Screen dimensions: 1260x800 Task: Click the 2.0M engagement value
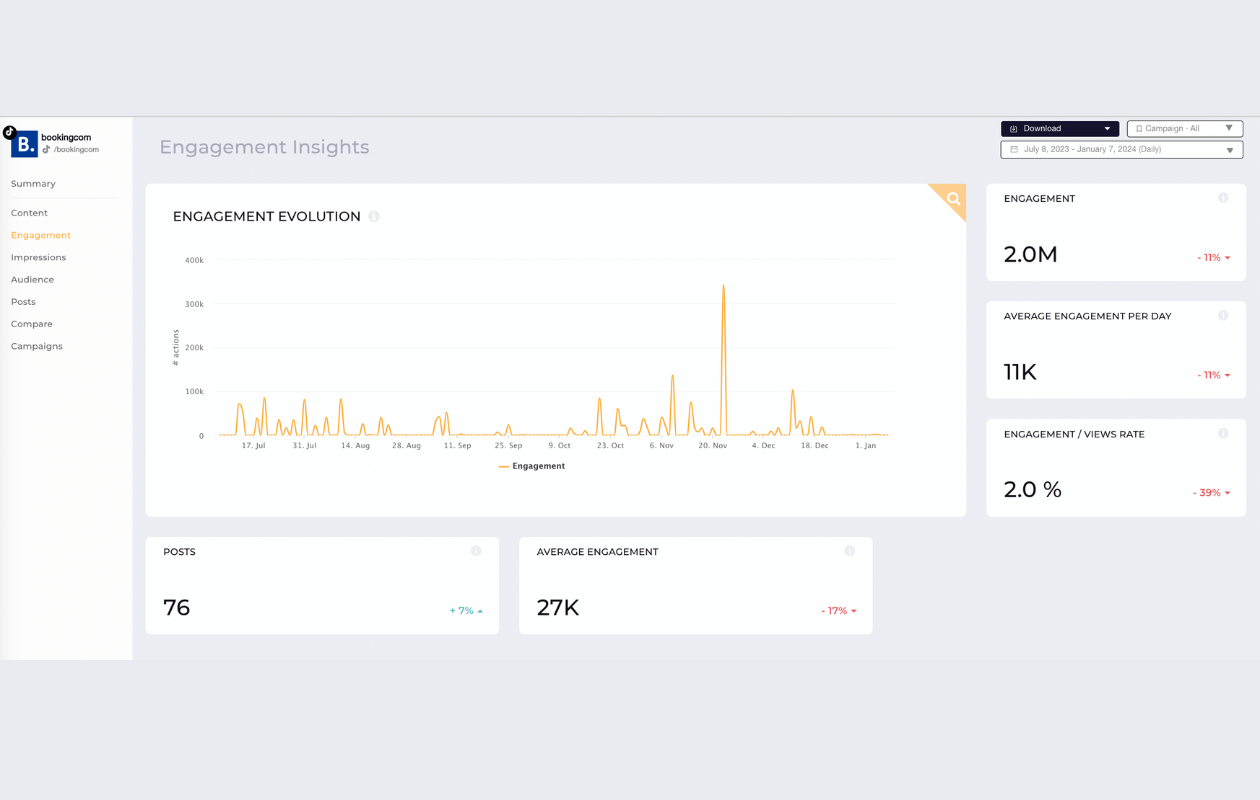click(1030, 255)
